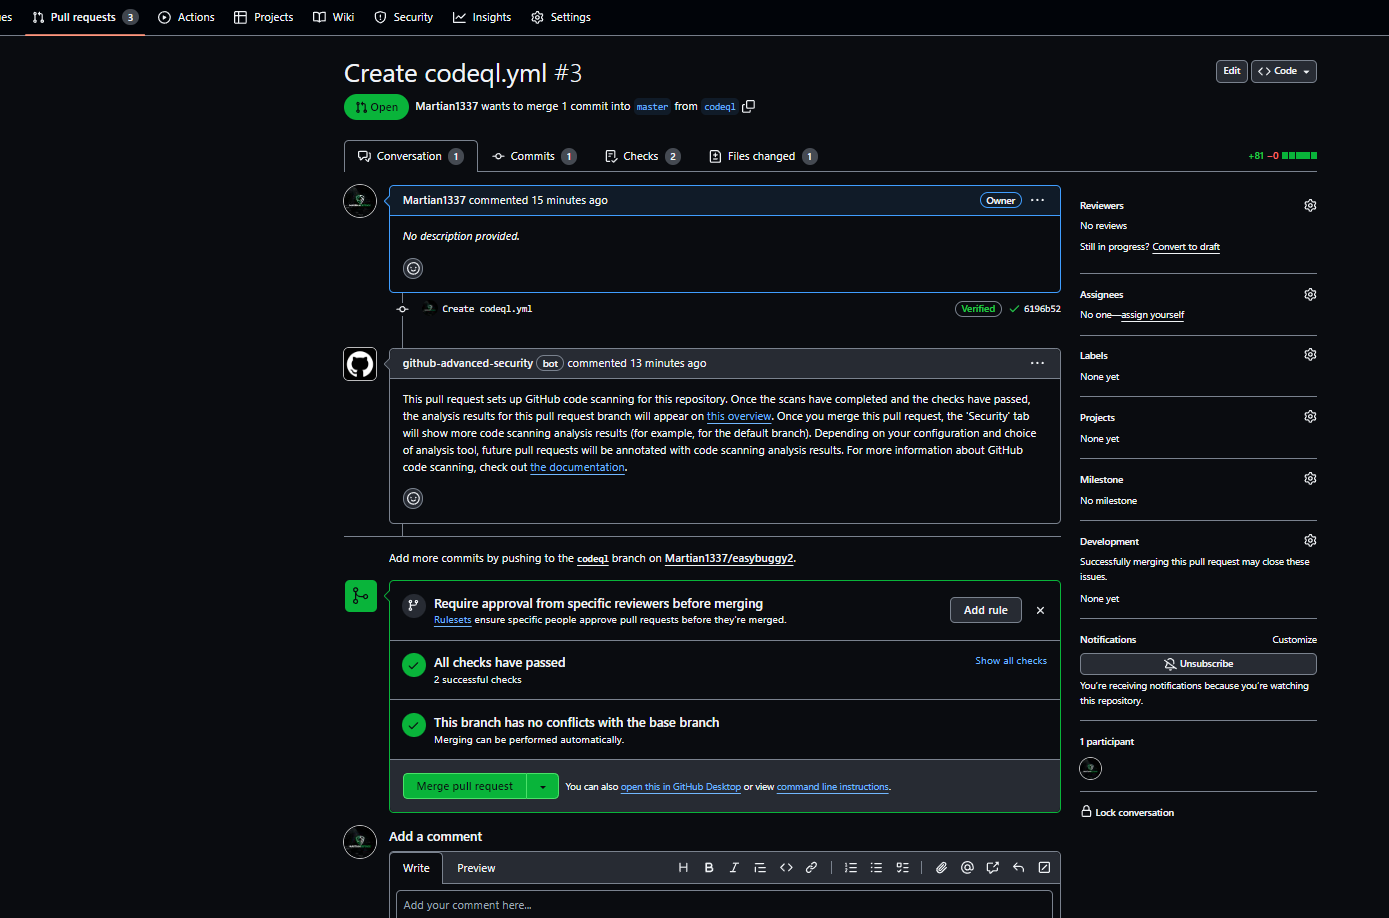The image size is (1389, 918).
Task: Insert a task list in the comment
Action: 902,868
